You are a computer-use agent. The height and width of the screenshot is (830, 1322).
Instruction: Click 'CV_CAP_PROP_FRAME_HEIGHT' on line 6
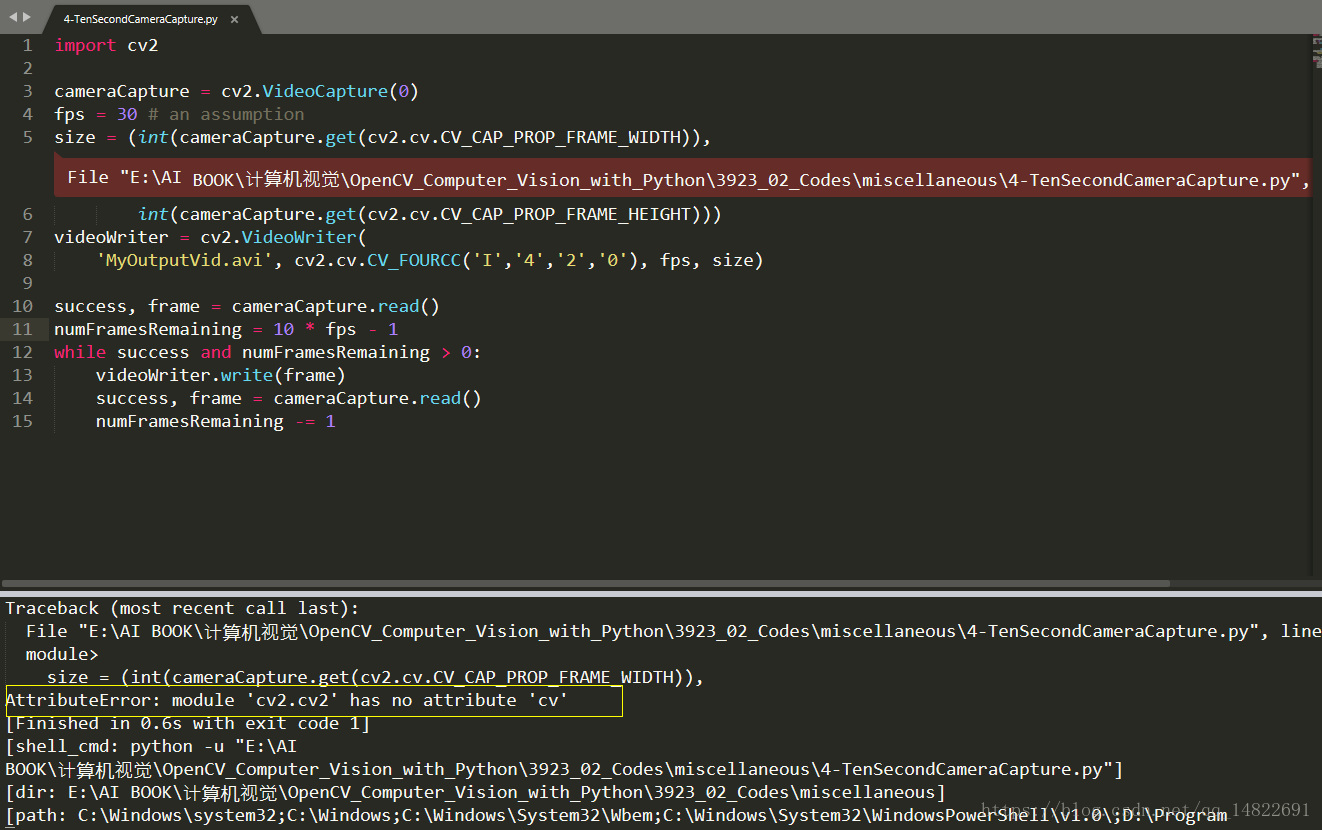point(566,214)
